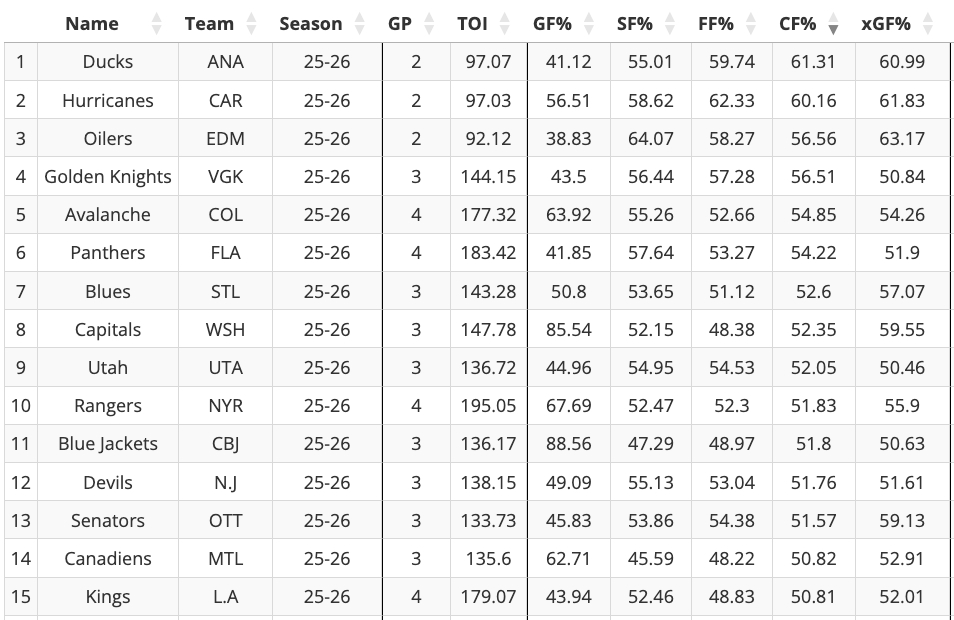954x620 pixels.
Task: Select the Golden Knights name cell
Action: tap(108, 177)
